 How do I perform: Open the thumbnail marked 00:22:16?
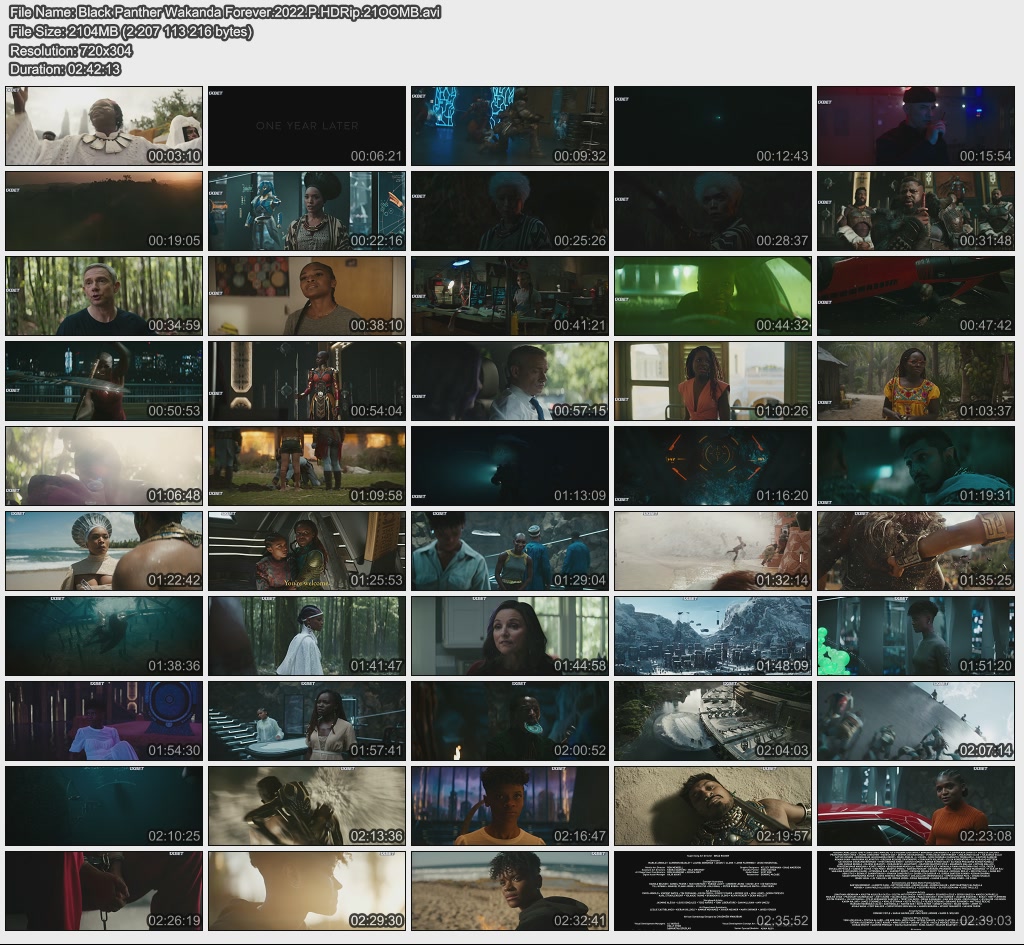coord(307,211)
